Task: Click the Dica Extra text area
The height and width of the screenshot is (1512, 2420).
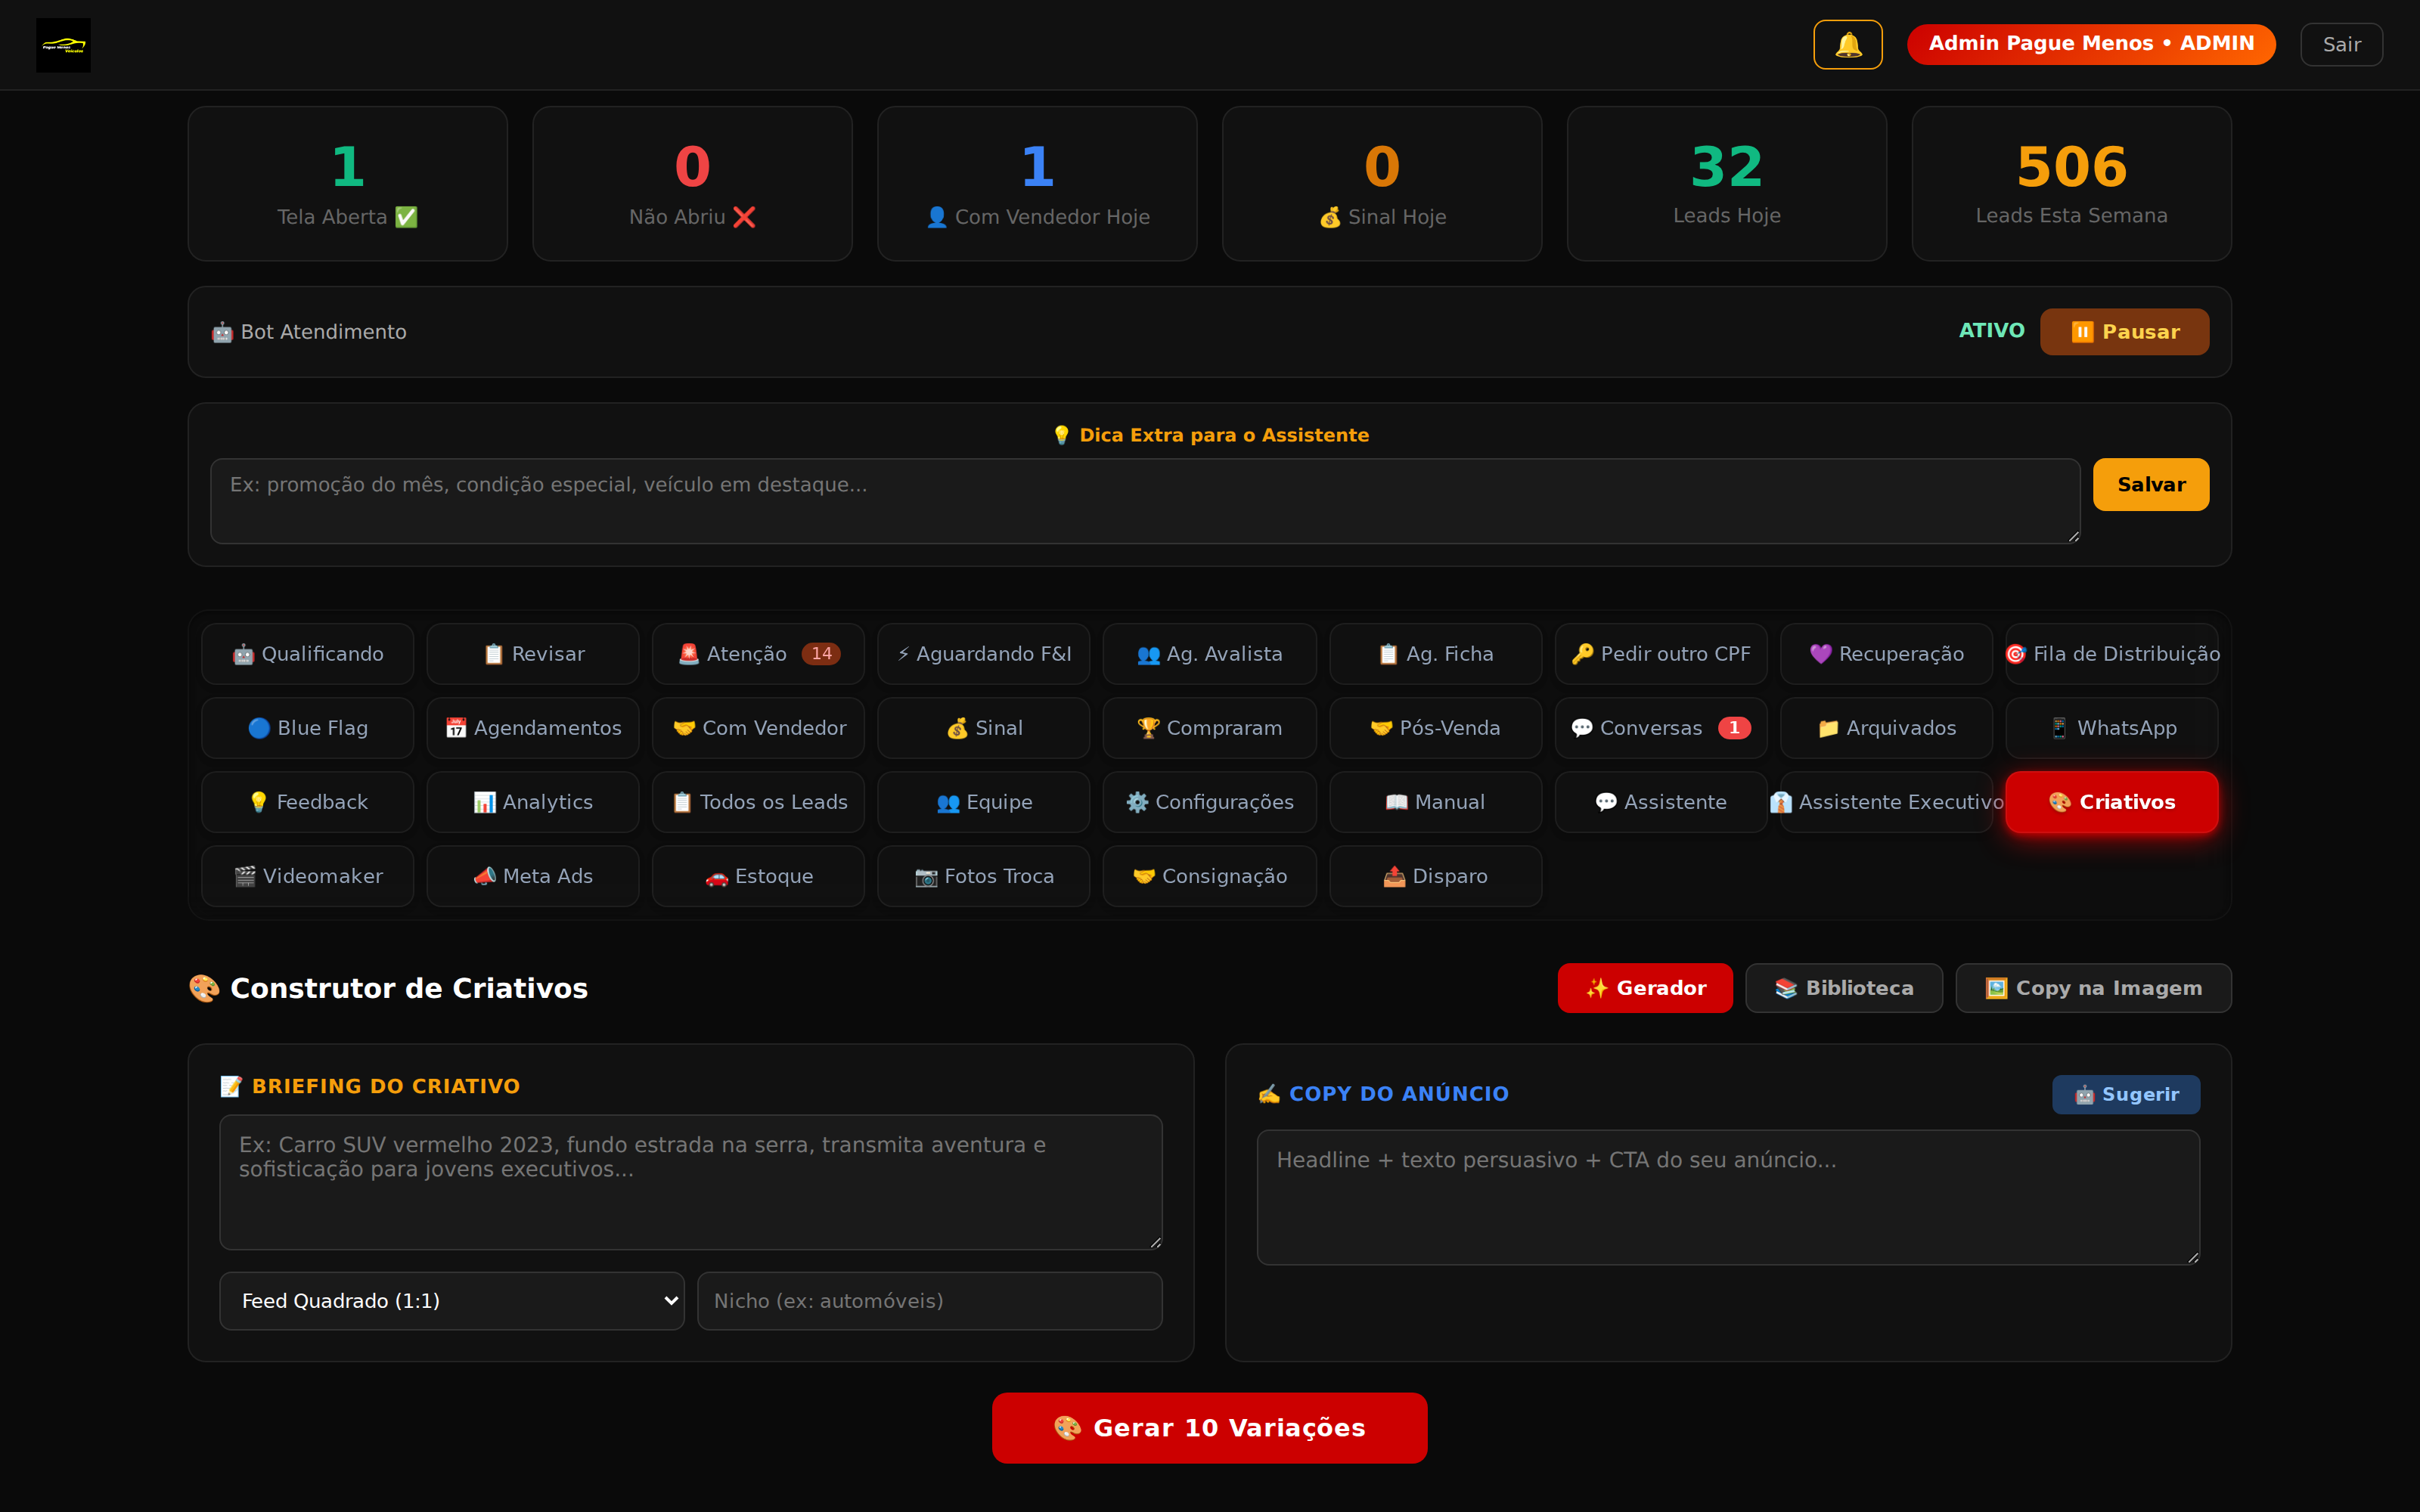Action: click(1145, 501)
